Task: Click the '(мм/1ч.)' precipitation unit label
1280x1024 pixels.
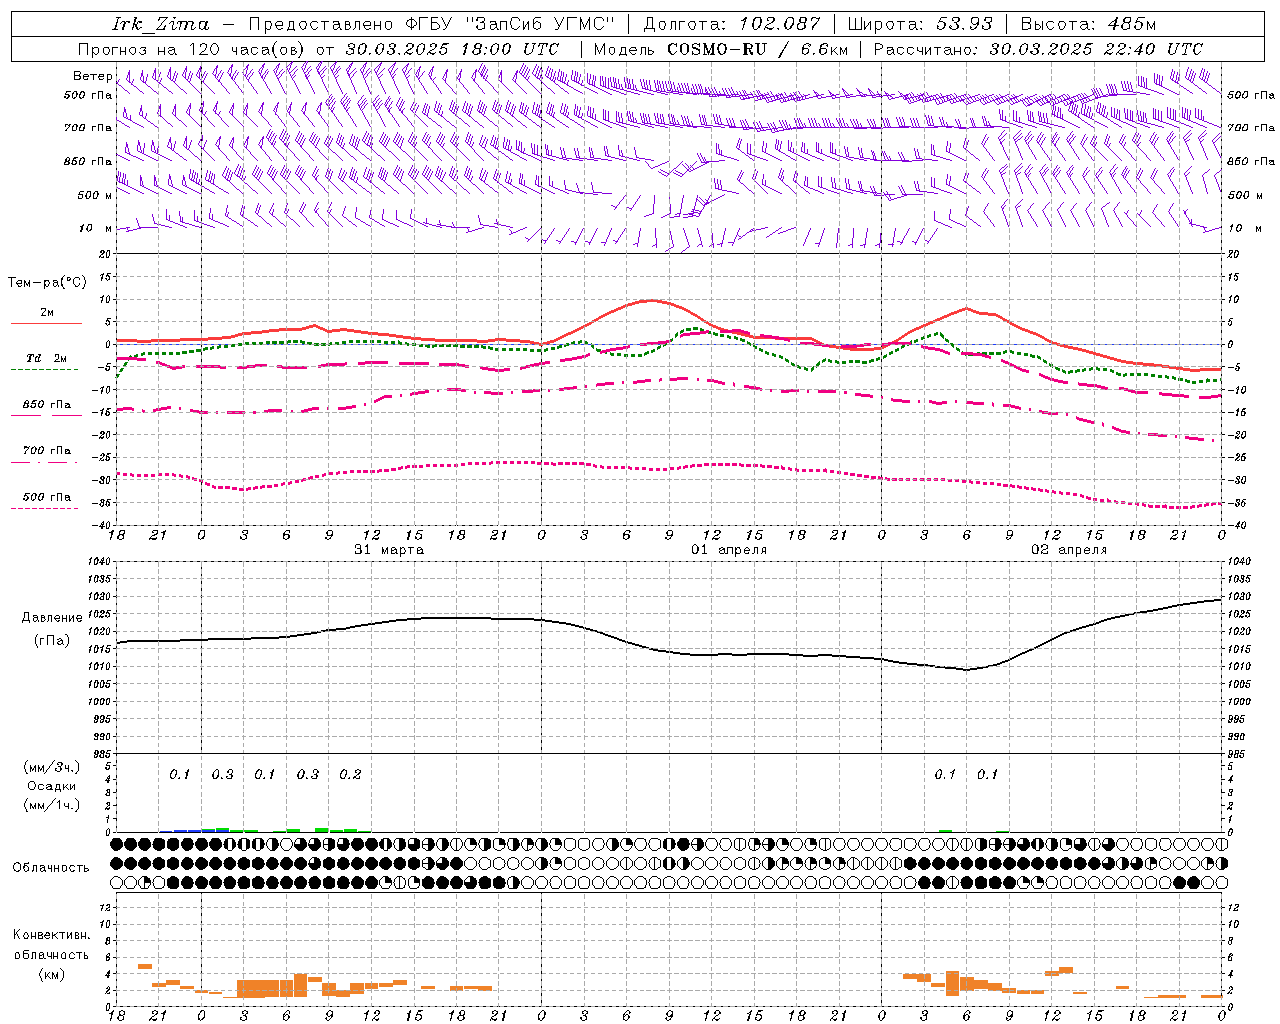Action: tap(52, 805)
